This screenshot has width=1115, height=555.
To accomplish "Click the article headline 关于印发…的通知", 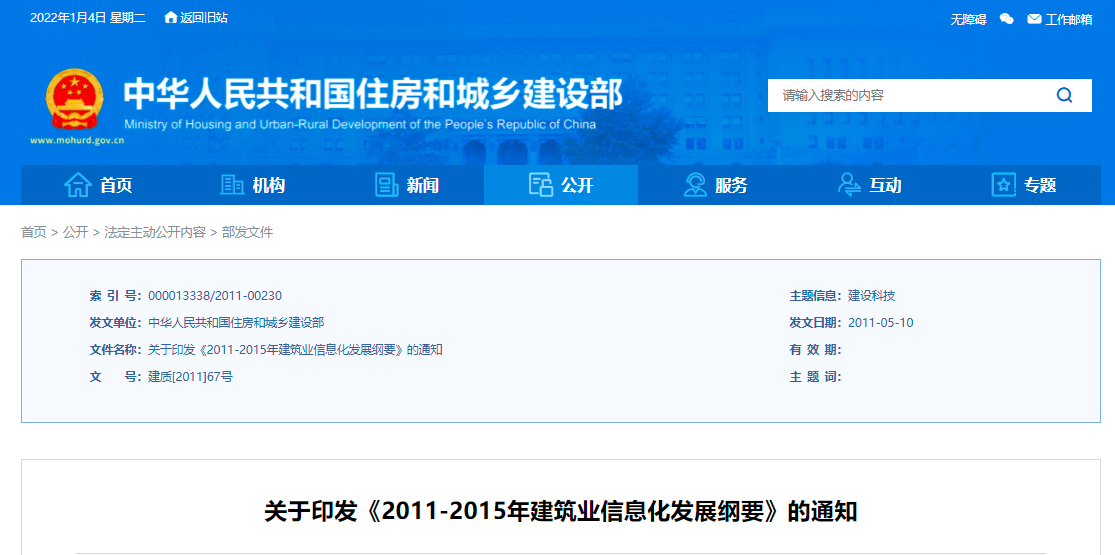I will (560, 512).
